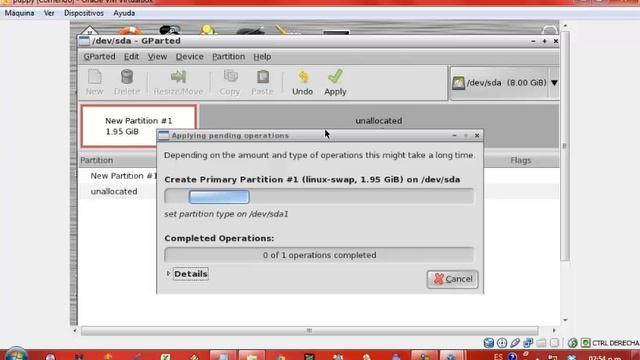Select the Resize/Move toolbar icon
This screenshot has height=360, width=640.
click(178, 76)
